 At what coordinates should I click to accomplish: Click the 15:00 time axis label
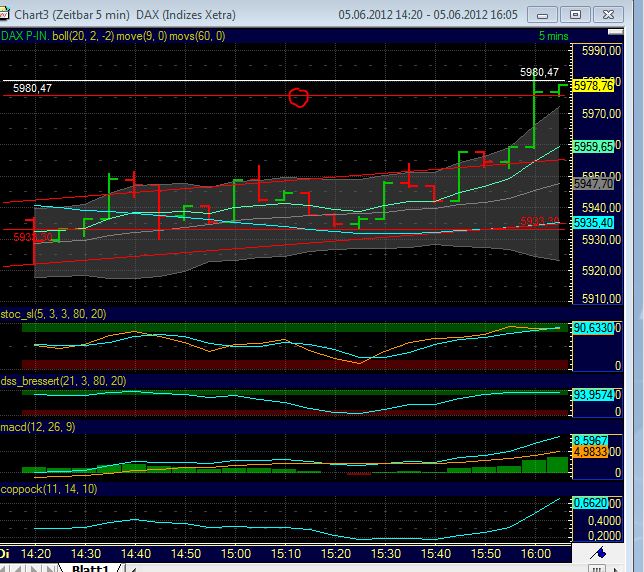point(236,554)
